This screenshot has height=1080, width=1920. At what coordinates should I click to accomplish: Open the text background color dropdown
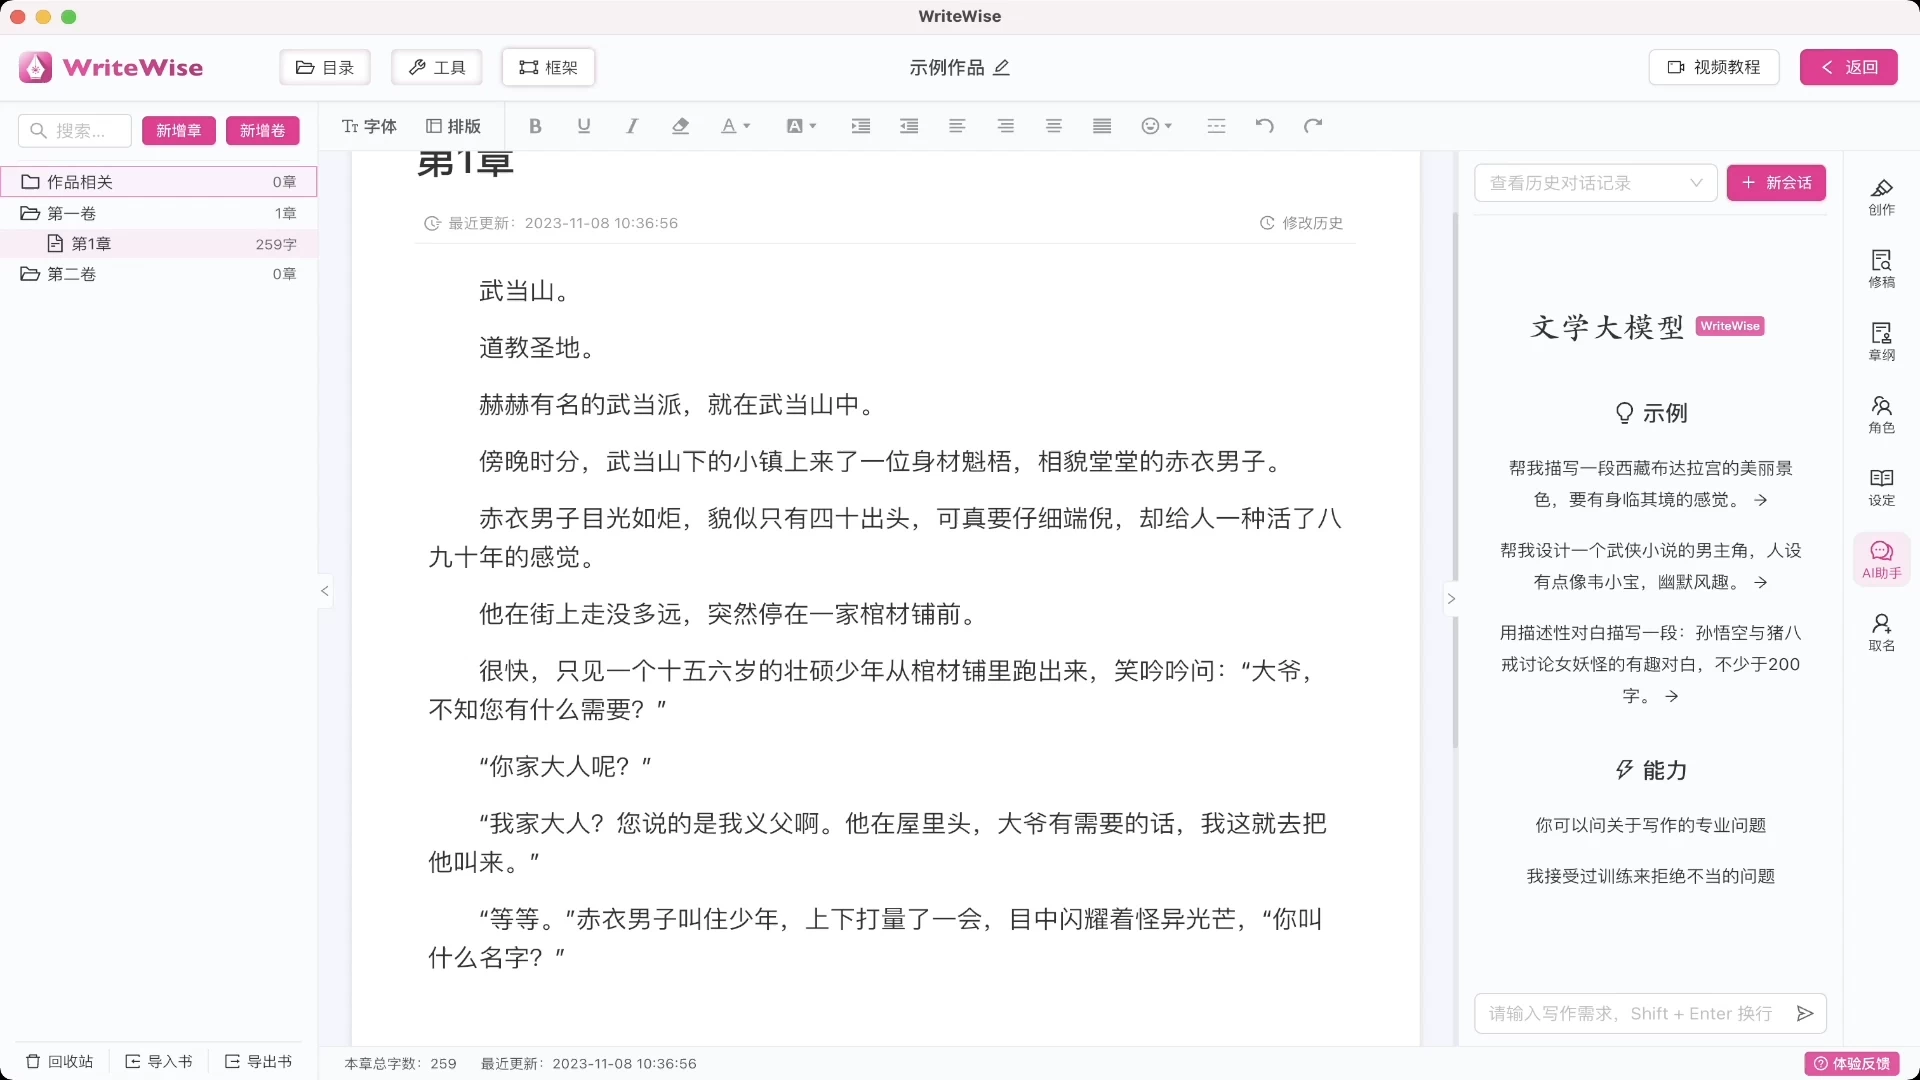coord(802,126)
